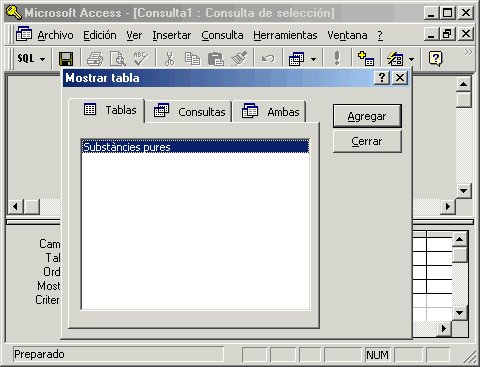Select Substàncies pures in the list
The height and width of the screenshot is (367, 480).
click(195, 147)
